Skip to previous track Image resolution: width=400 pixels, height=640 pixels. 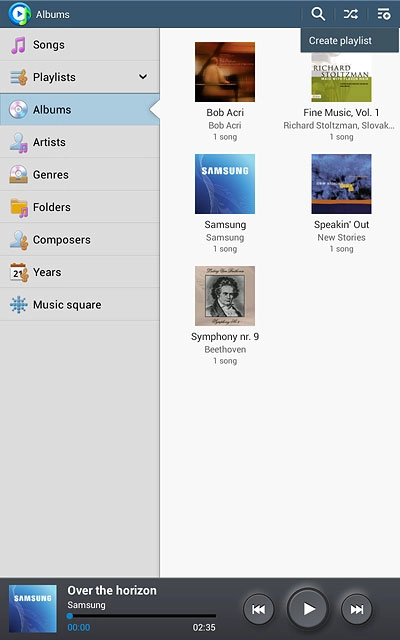tap(258, 609)
